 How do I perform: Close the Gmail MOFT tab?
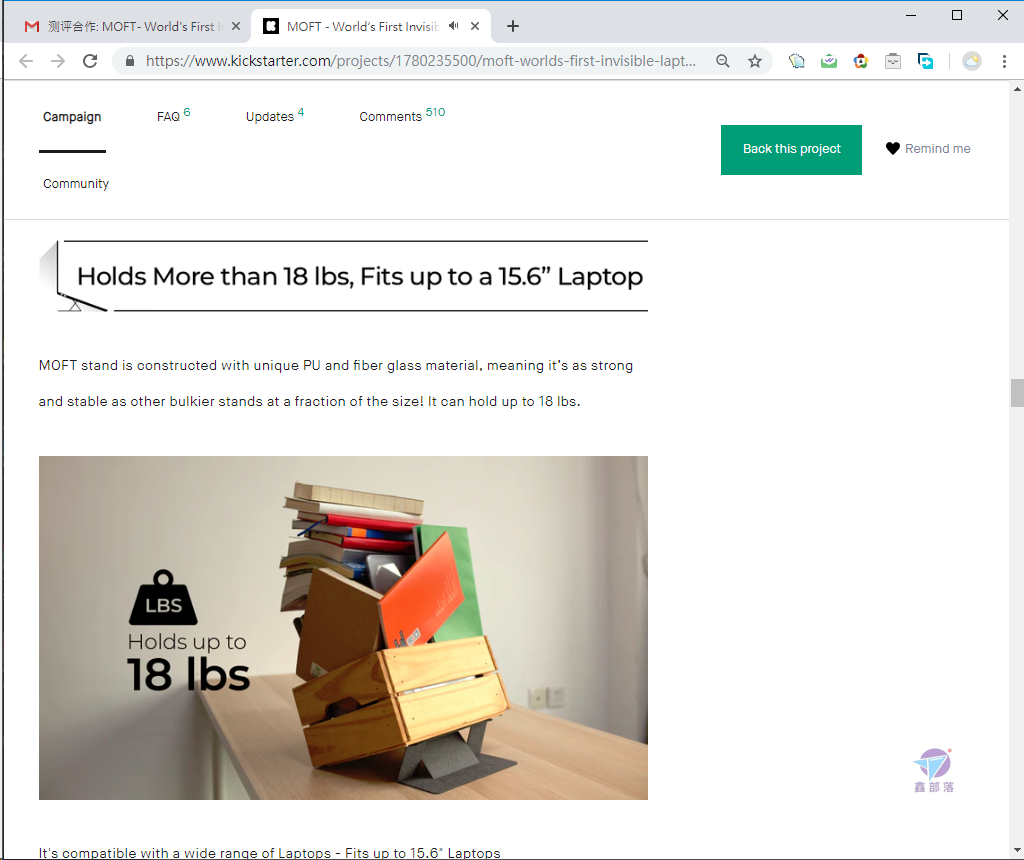(236, 26)
